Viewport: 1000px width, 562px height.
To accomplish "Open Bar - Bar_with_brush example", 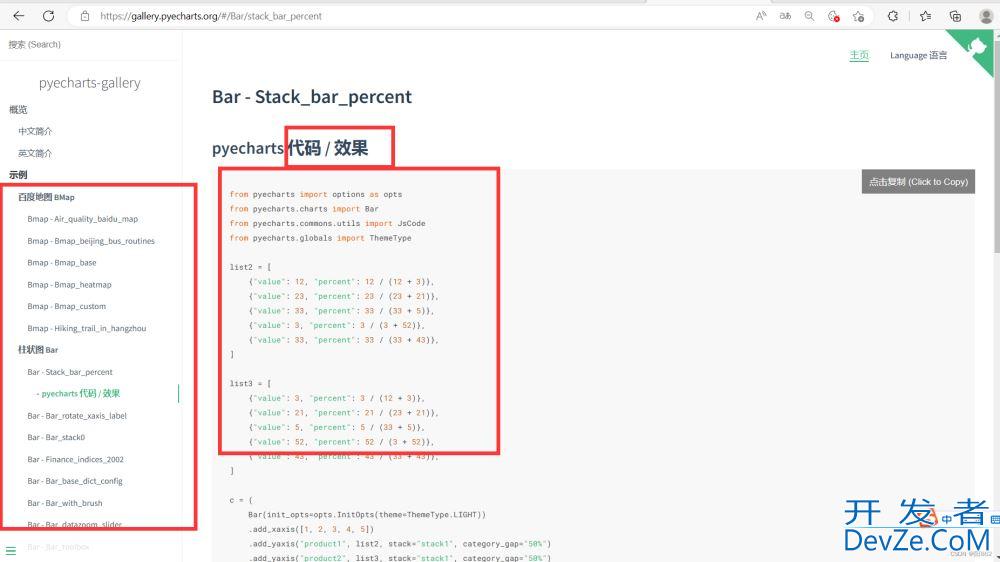I will [x=64, y=503].
